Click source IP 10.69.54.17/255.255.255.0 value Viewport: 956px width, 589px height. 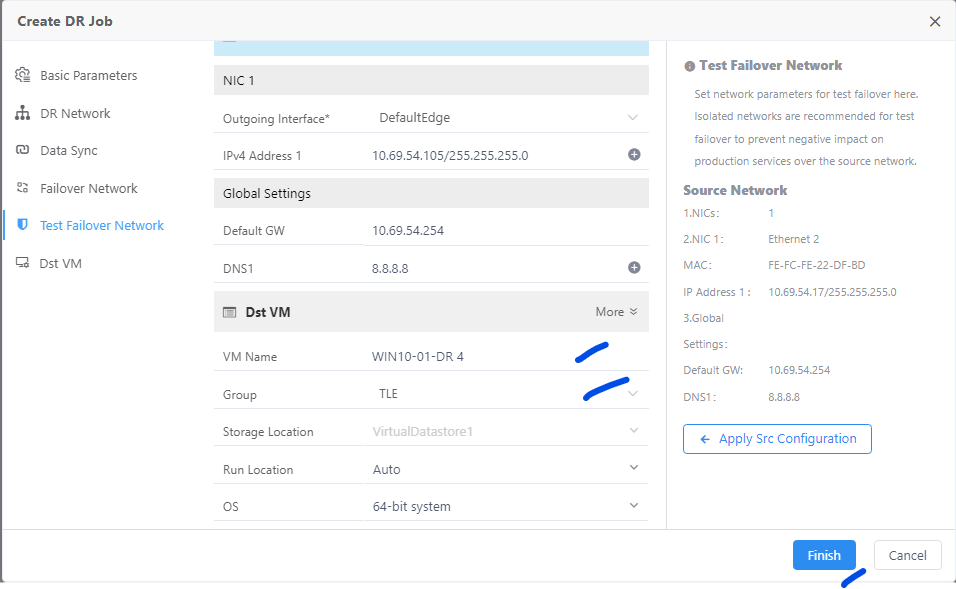tap(832, 292)
